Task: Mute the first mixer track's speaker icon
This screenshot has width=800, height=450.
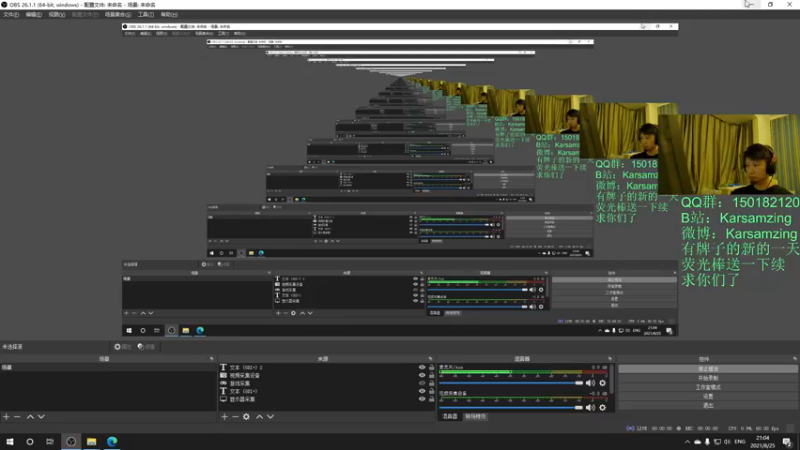Action: click(590, 383)
